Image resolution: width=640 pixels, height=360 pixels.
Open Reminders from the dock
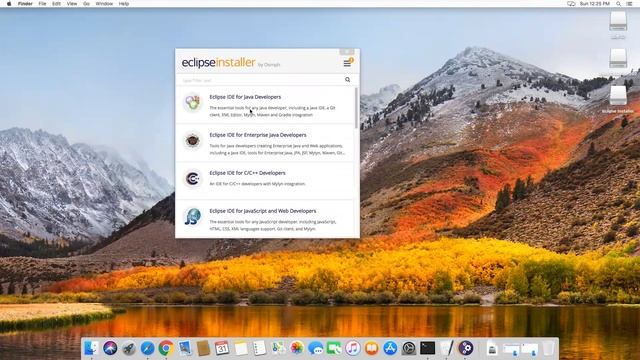coord(259,348)
